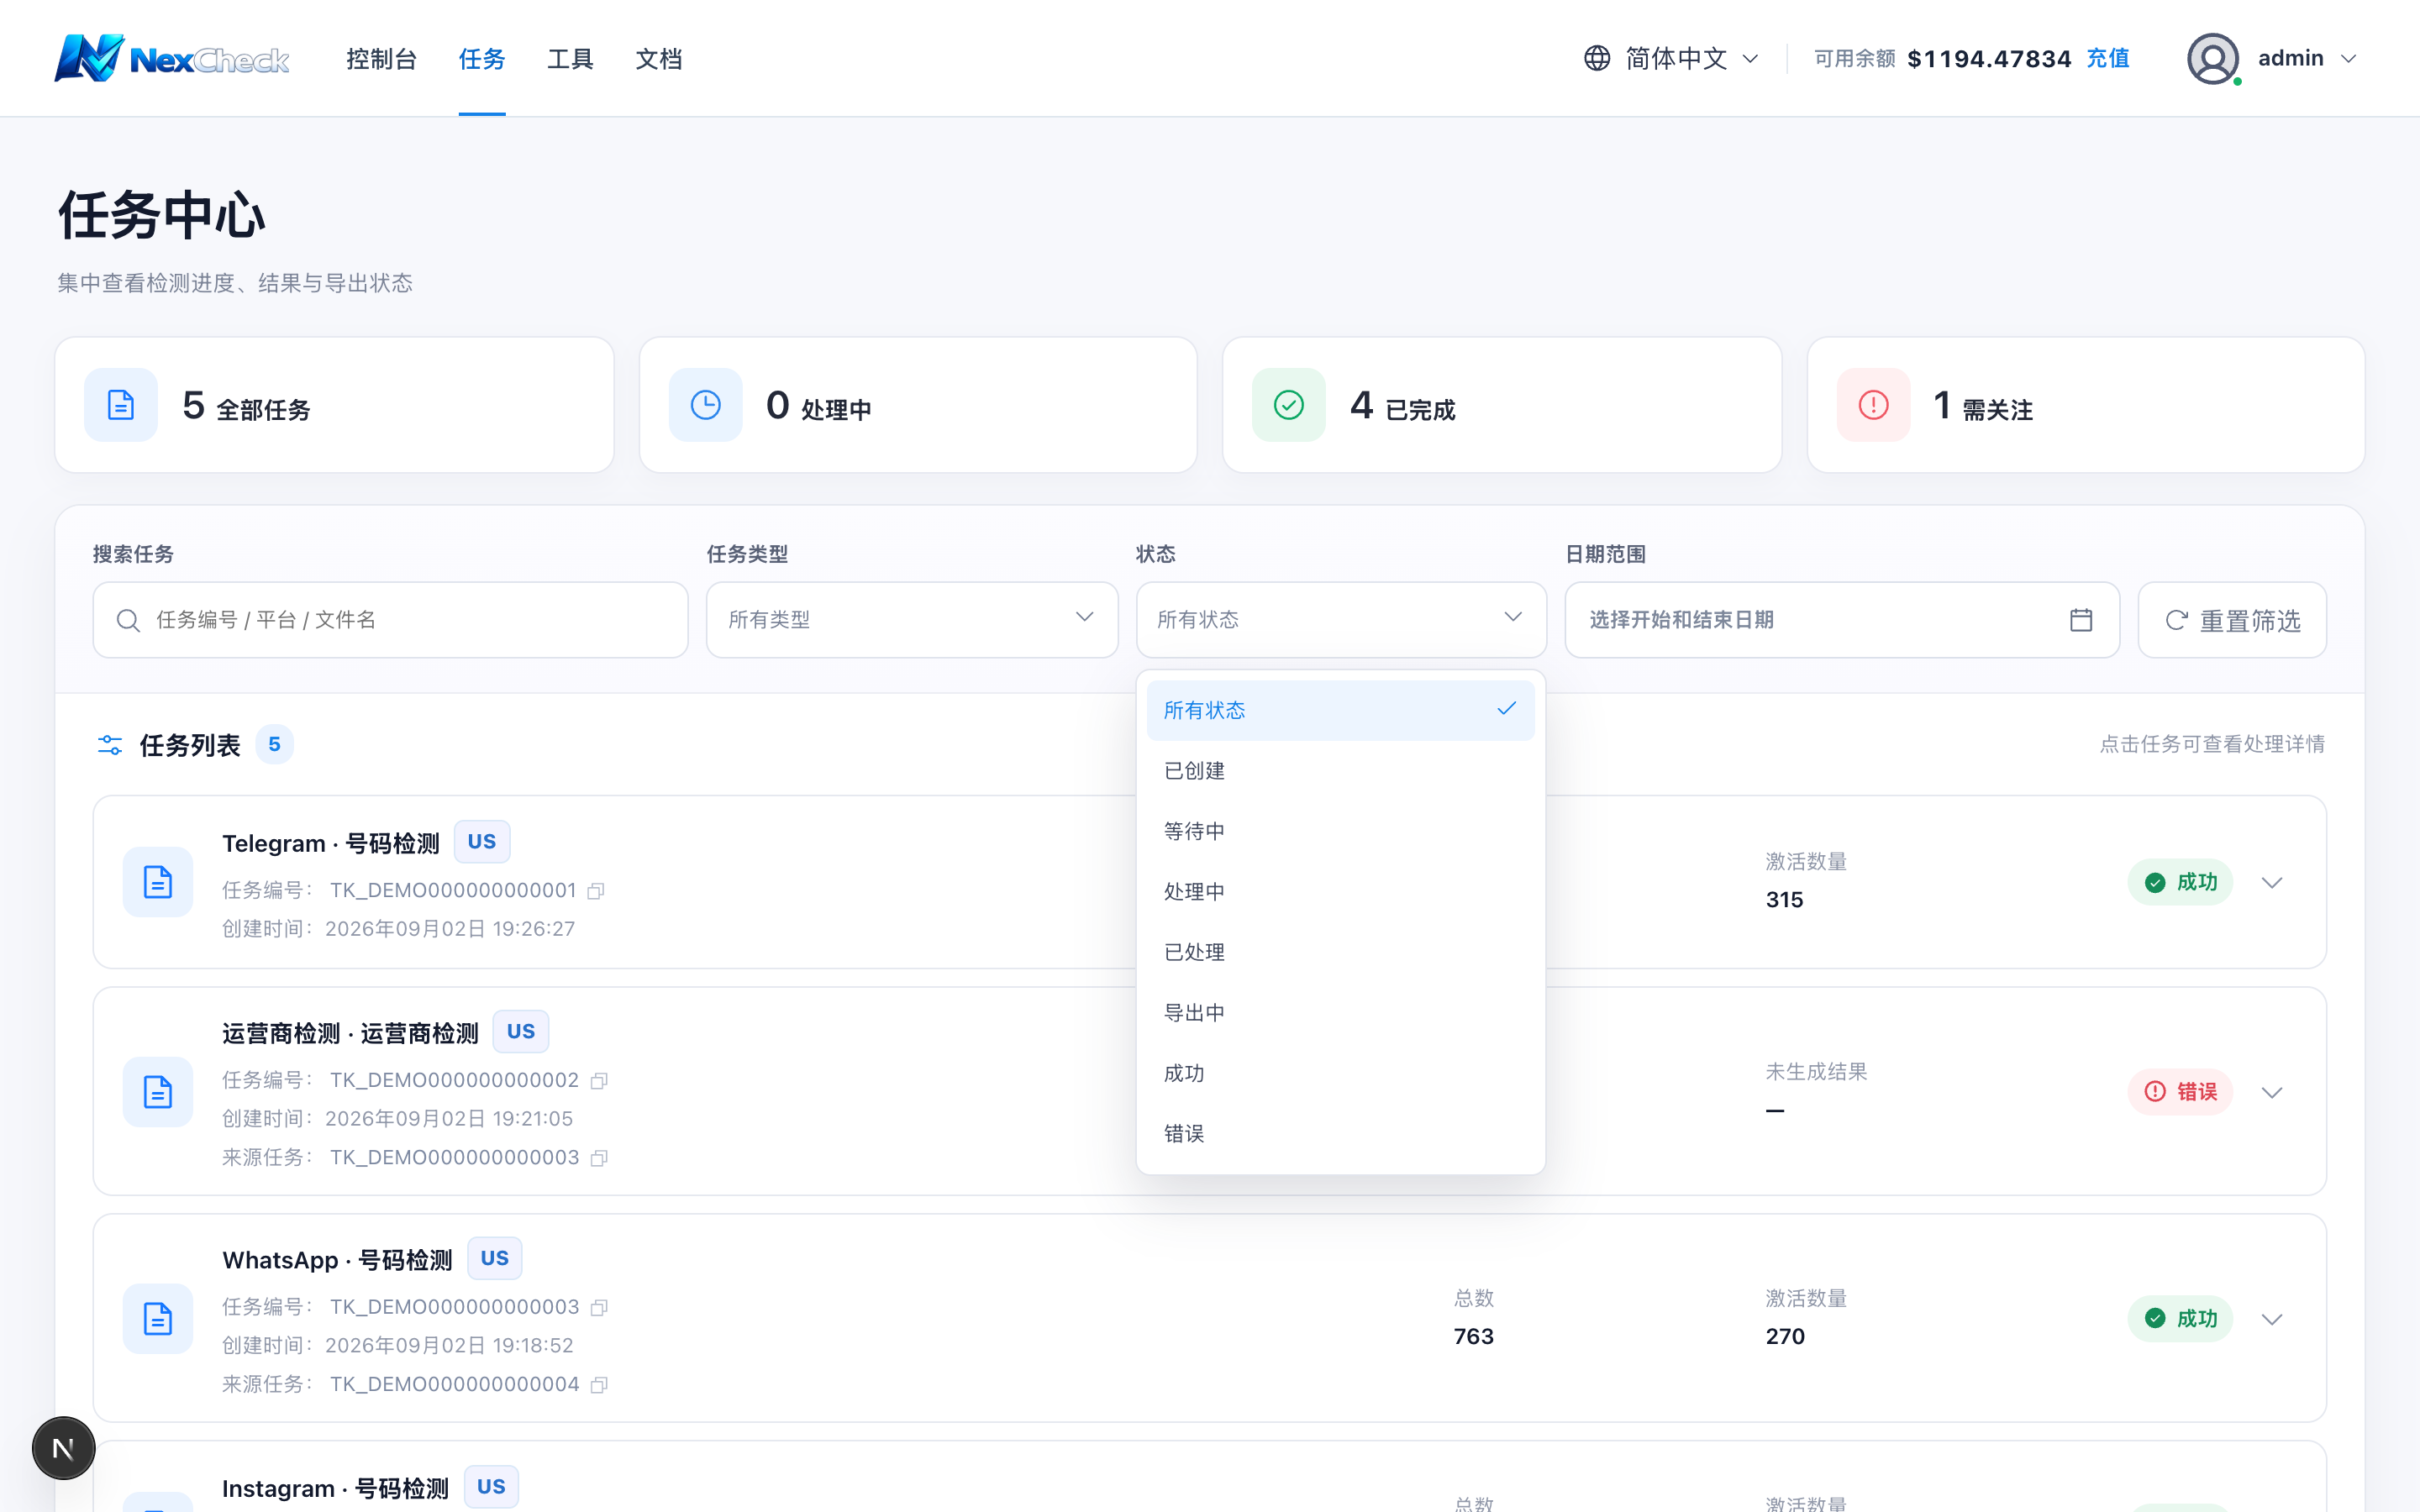
Task: Click the 4 已完成 summary card
Action: point(1502,405)
